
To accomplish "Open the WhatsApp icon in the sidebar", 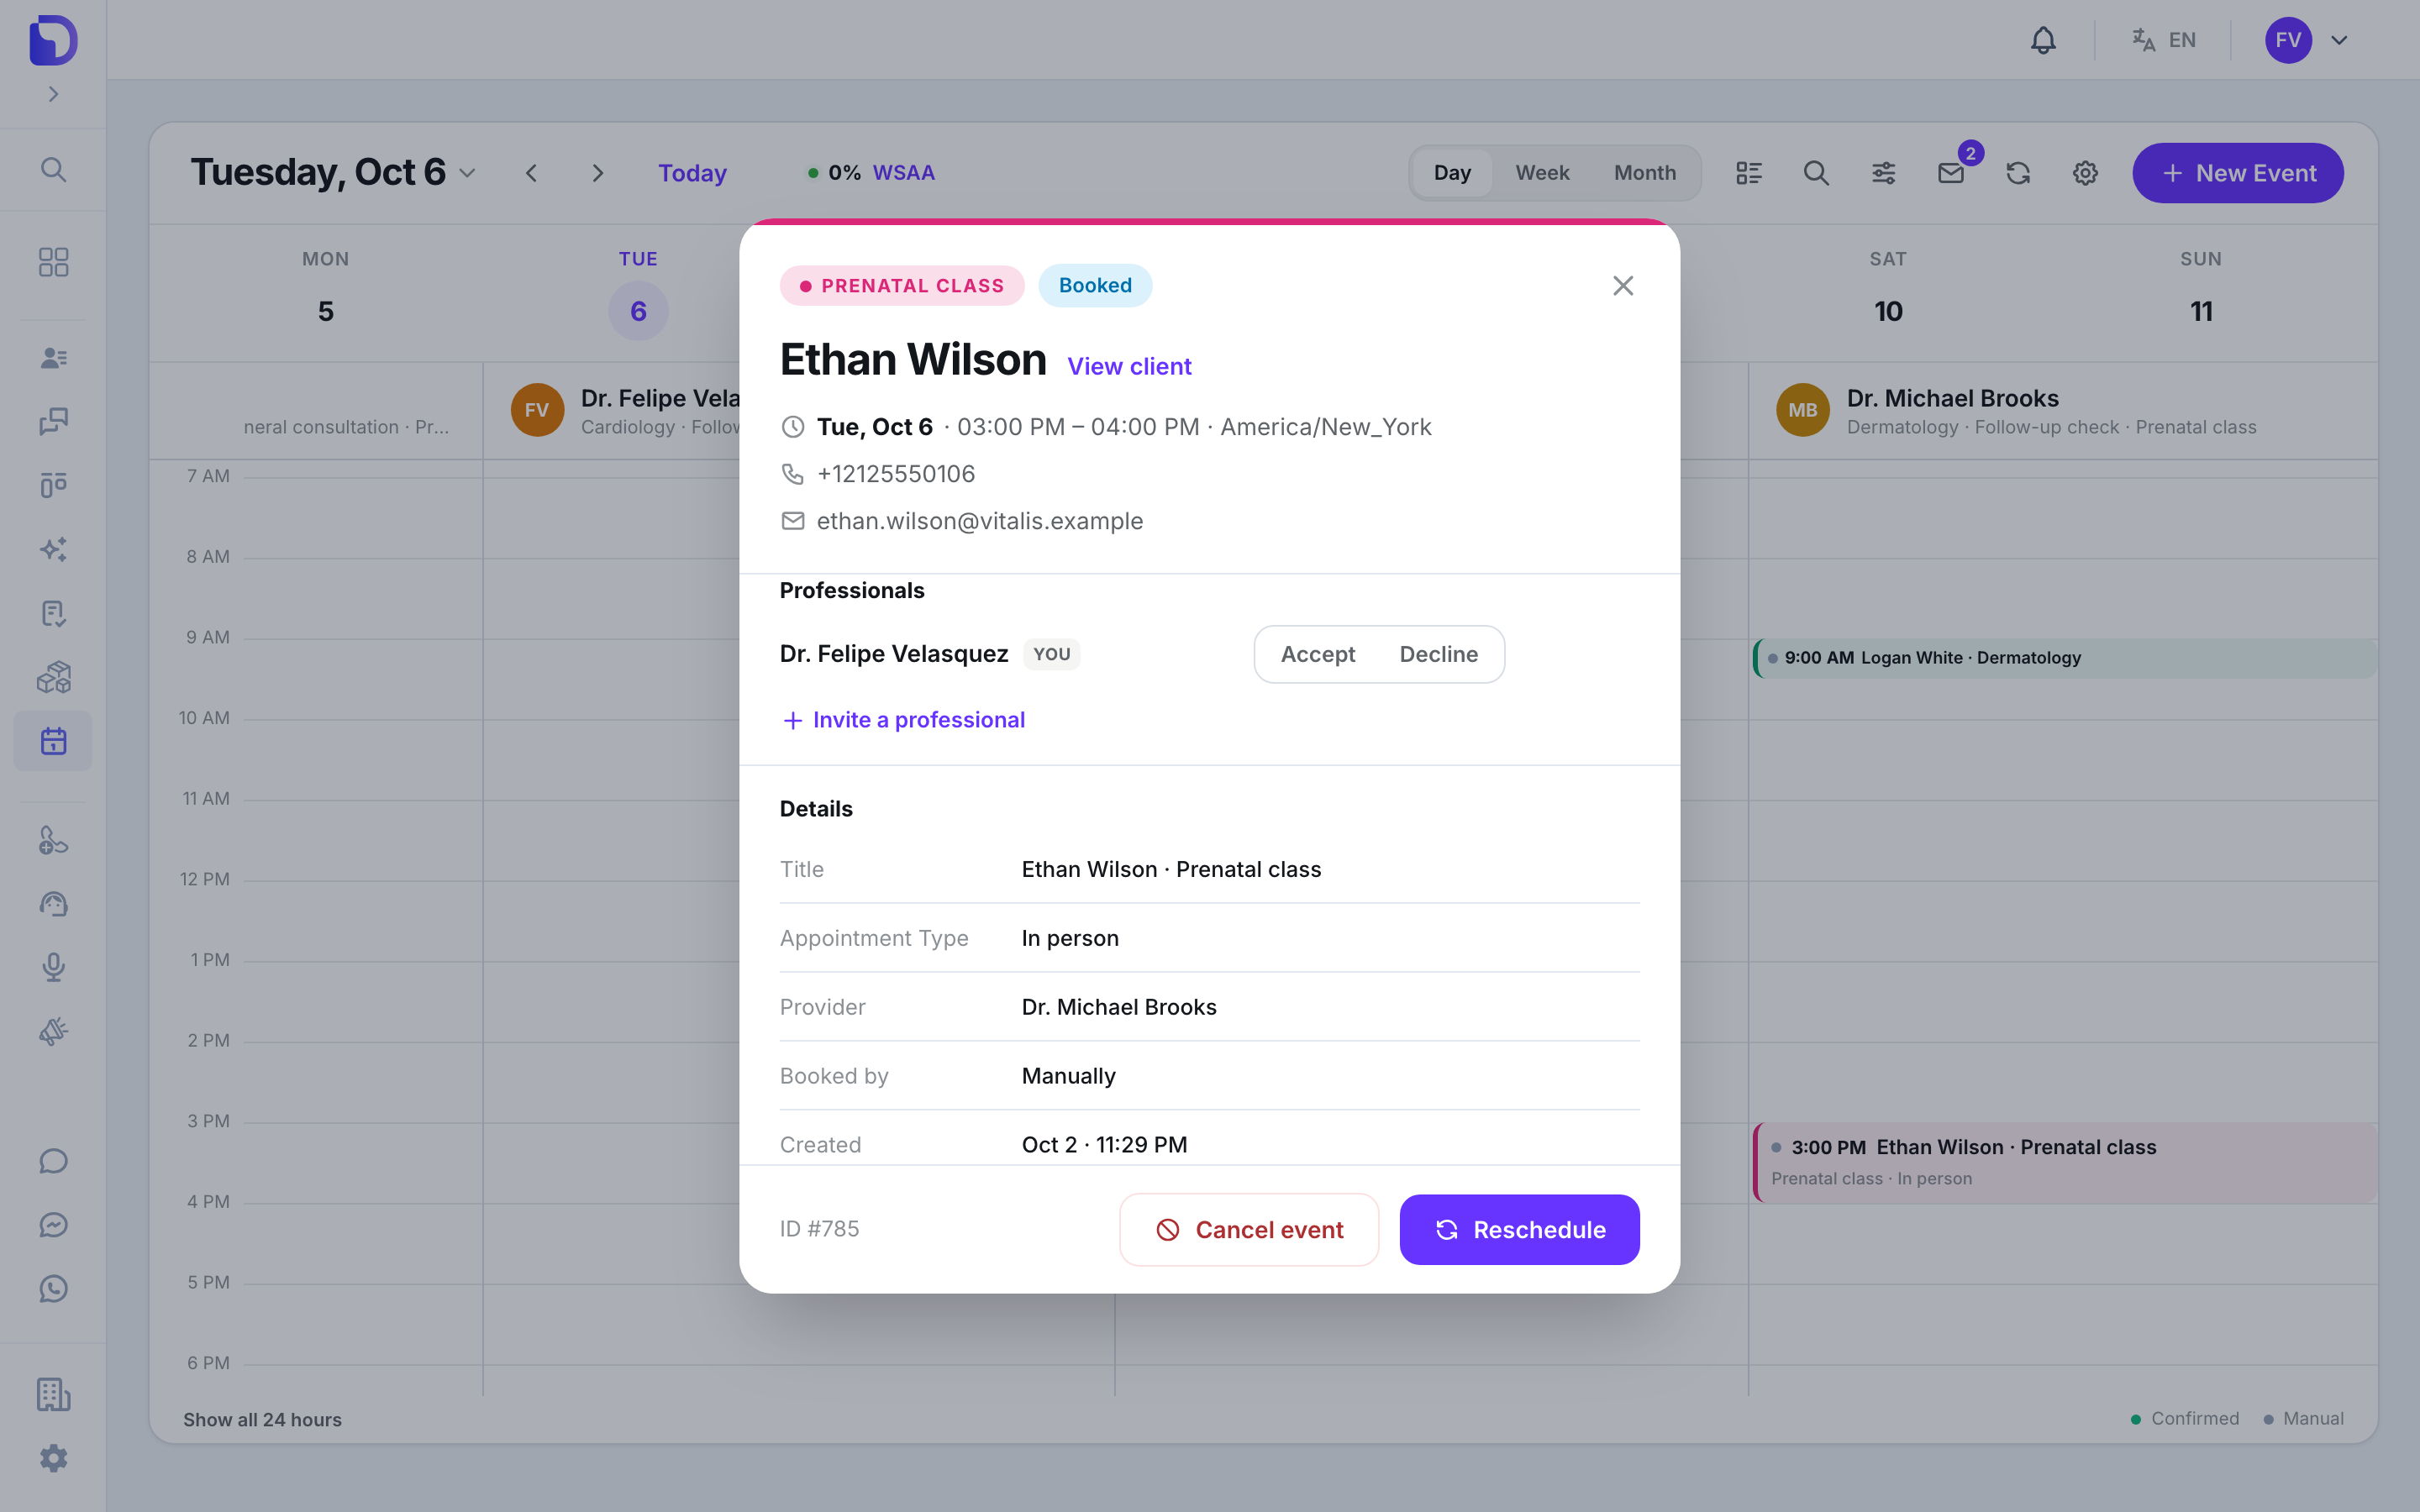I will pos(53,1288).
